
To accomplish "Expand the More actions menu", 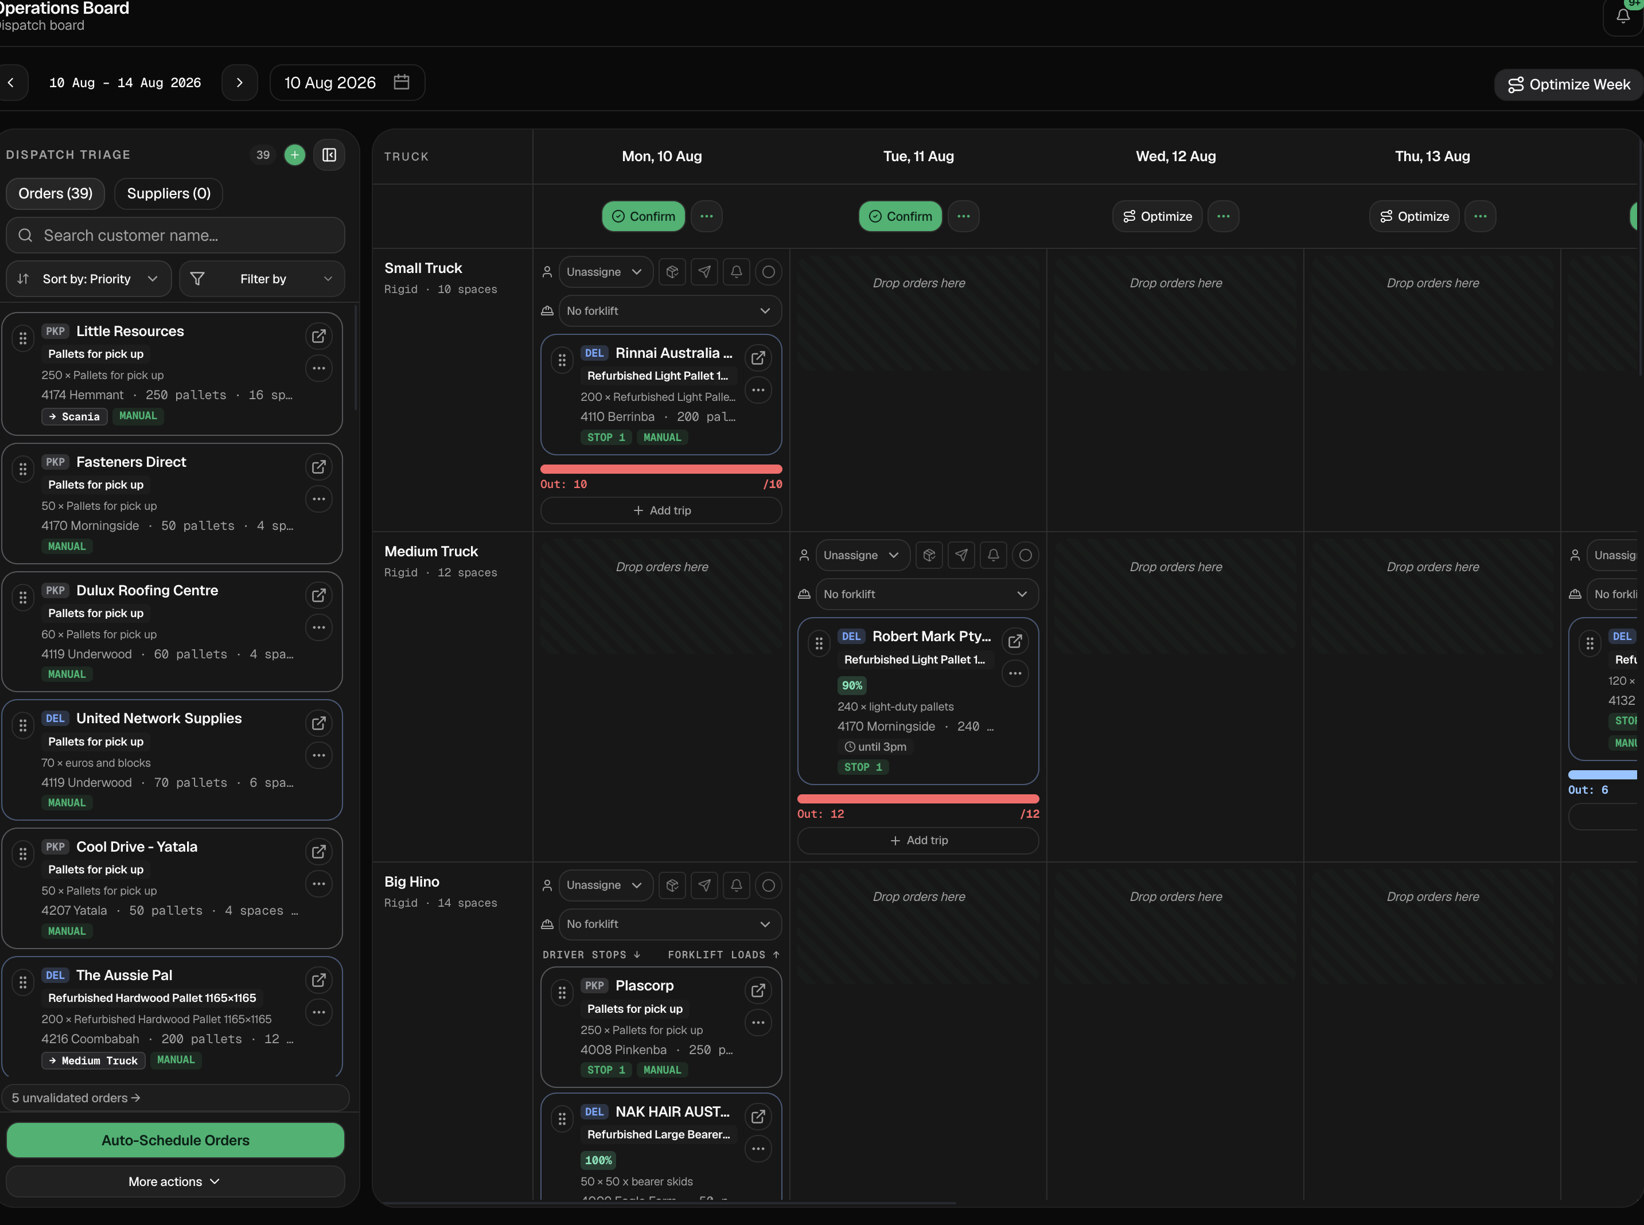I will click(175, 1182).
